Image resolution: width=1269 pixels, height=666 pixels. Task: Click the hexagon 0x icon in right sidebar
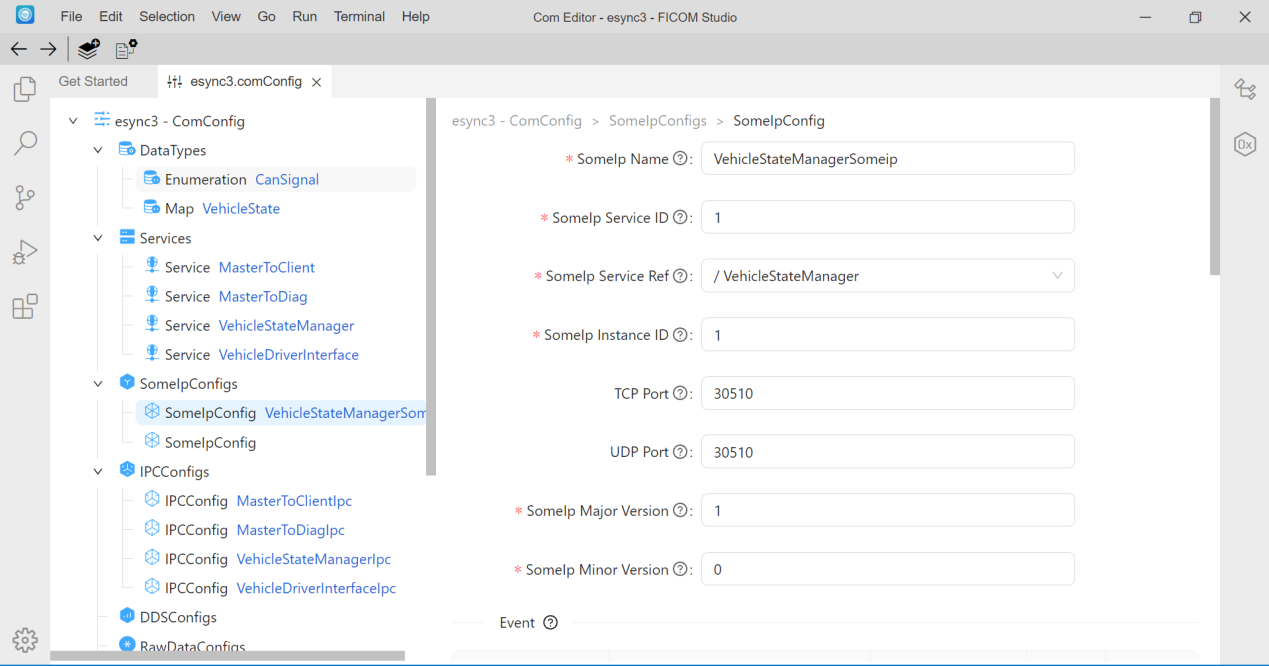point(1245,144)
